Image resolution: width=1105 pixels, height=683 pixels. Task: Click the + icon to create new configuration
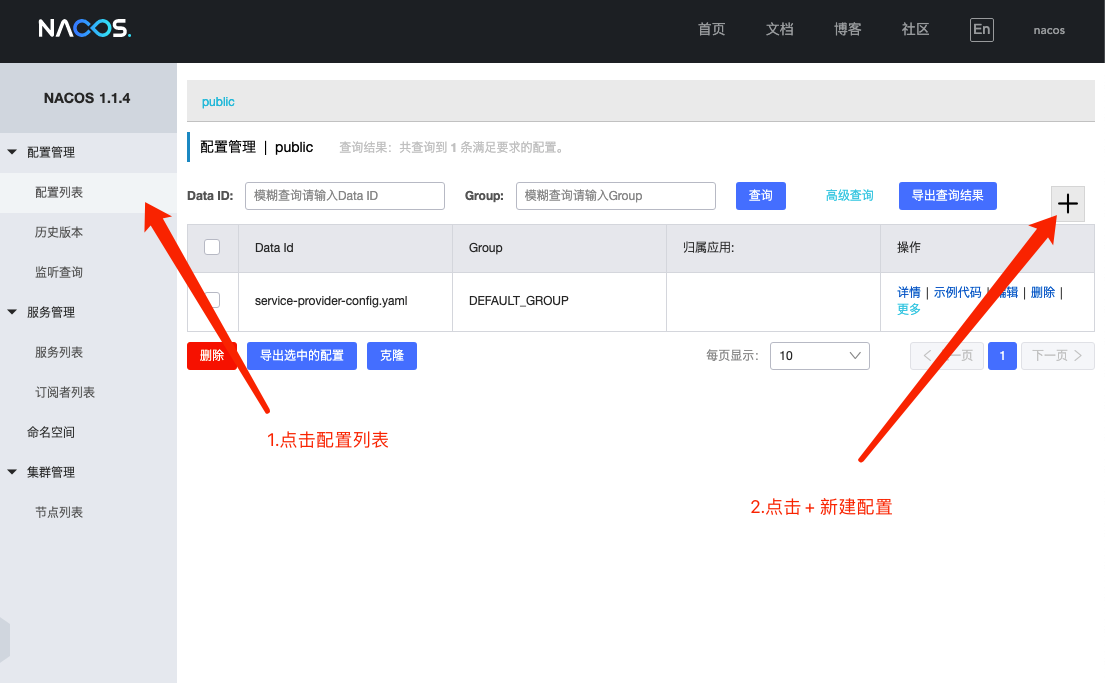(1067, 203)
